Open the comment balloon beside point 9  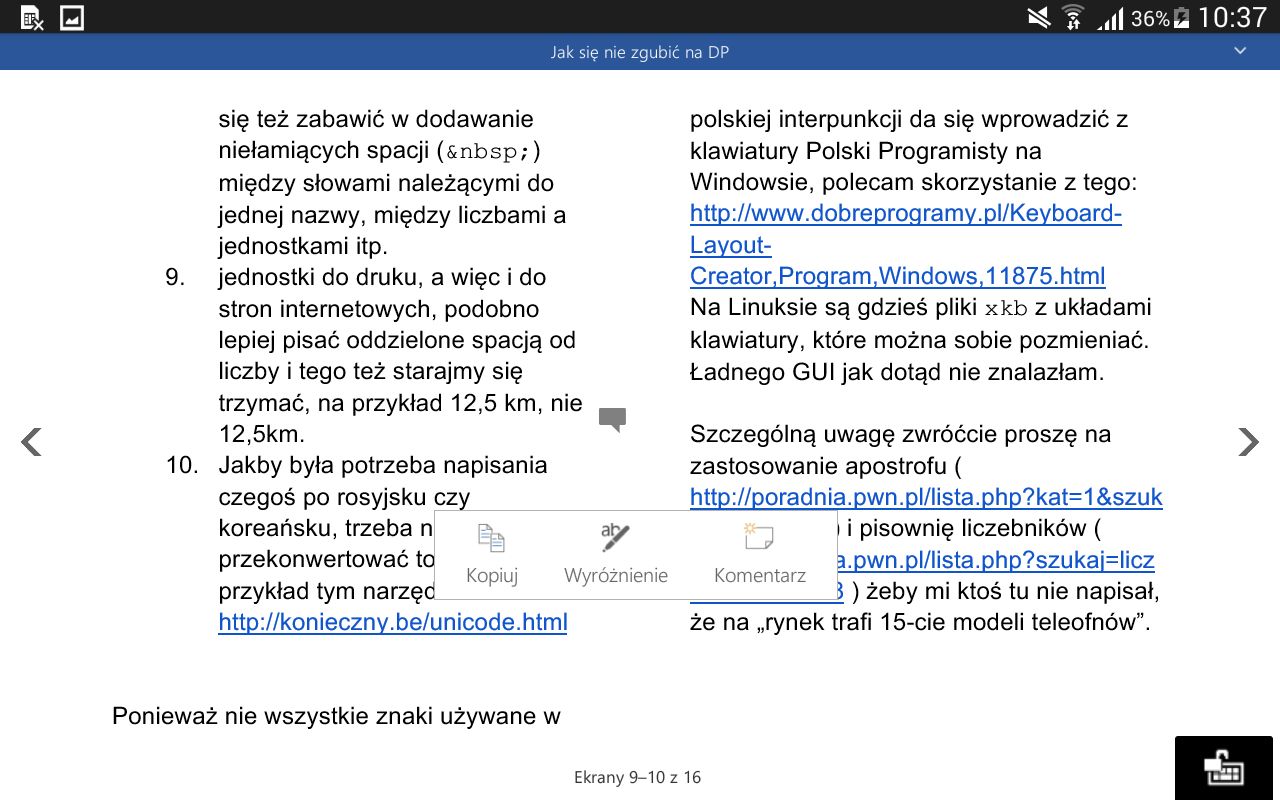coord(612,420)
